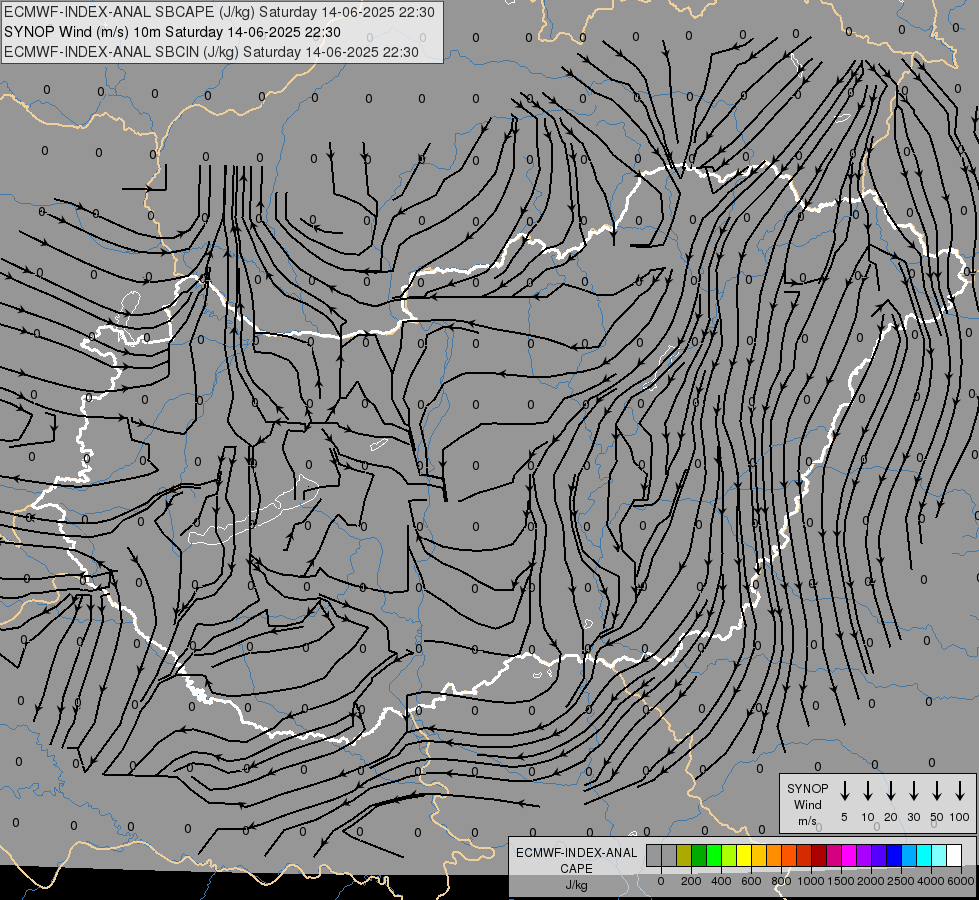The width and height of the screenshot is (979, 900).
Task: Pick the pale cyan CAPE swatch
Action: pyautogui.click(x=938, y=856)
